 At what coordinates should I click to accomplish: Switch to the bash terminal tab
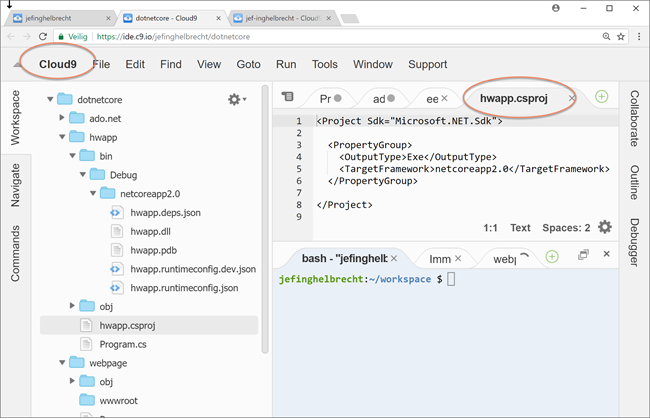344,259
